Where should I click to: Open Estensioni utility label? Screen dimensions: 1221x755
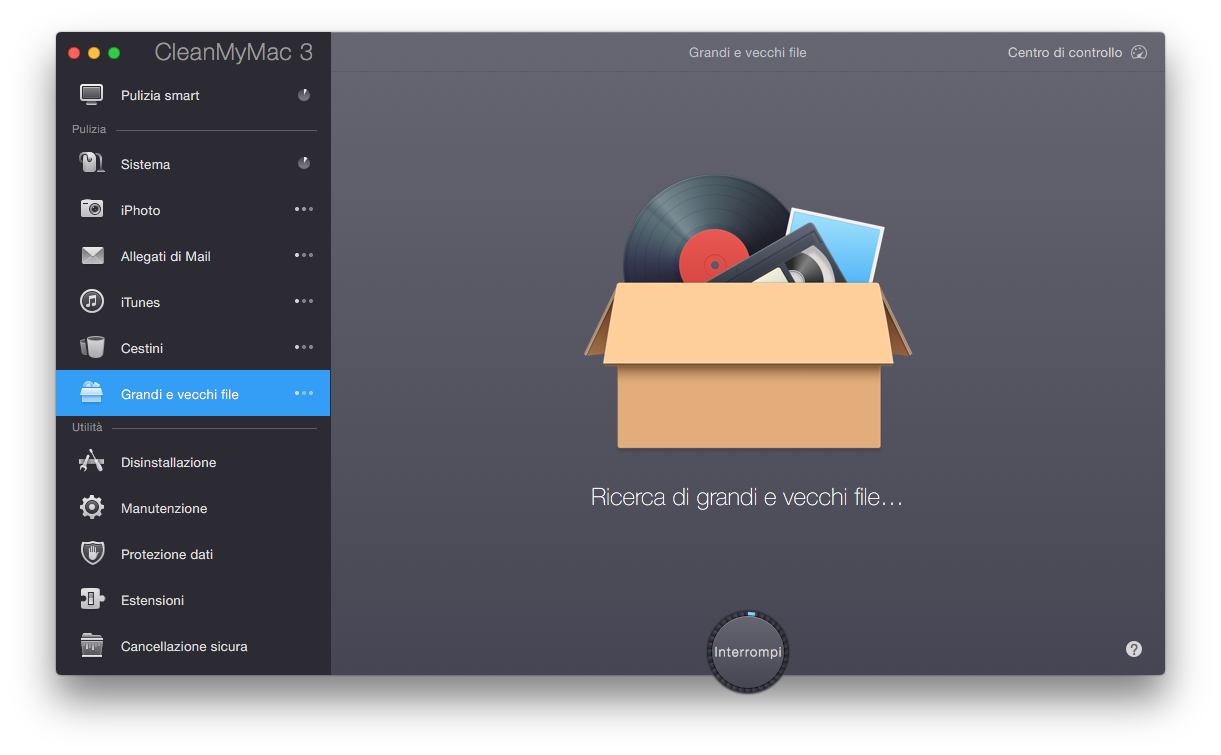[152, 600]
